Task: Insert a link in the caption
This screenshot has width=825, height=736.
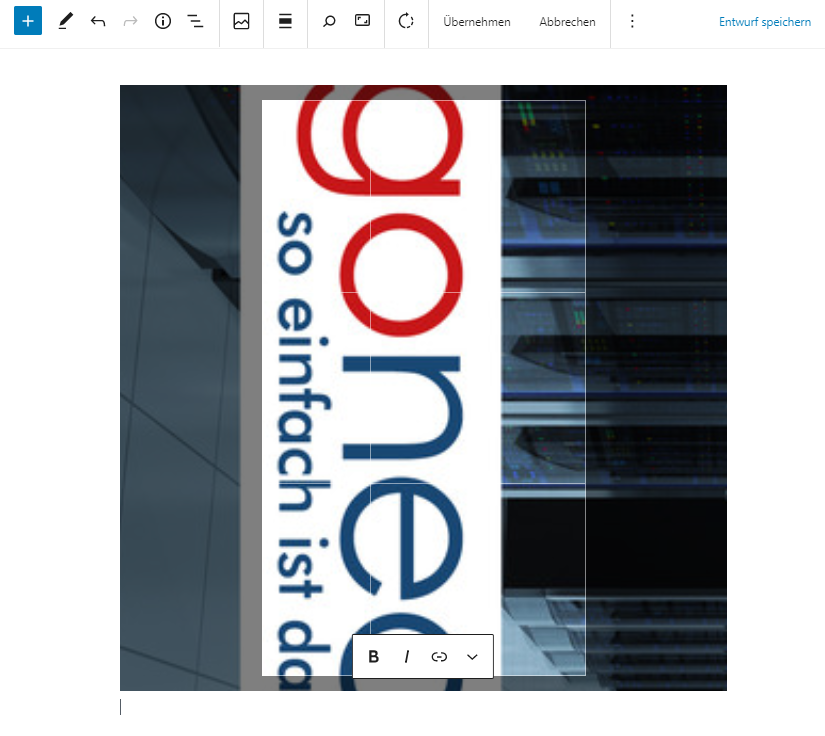Action: coord(439,657)
